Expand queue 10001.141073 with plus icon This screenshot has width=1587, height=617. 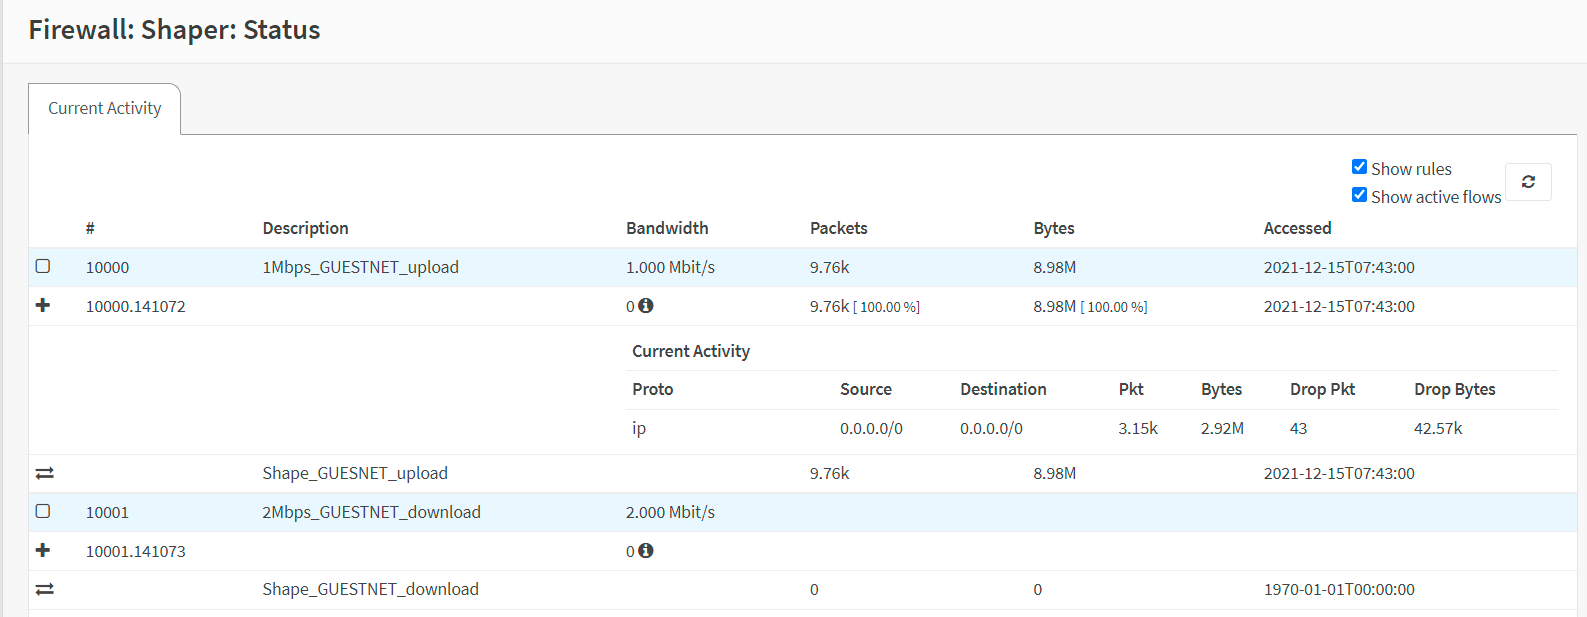click(43, 550)
